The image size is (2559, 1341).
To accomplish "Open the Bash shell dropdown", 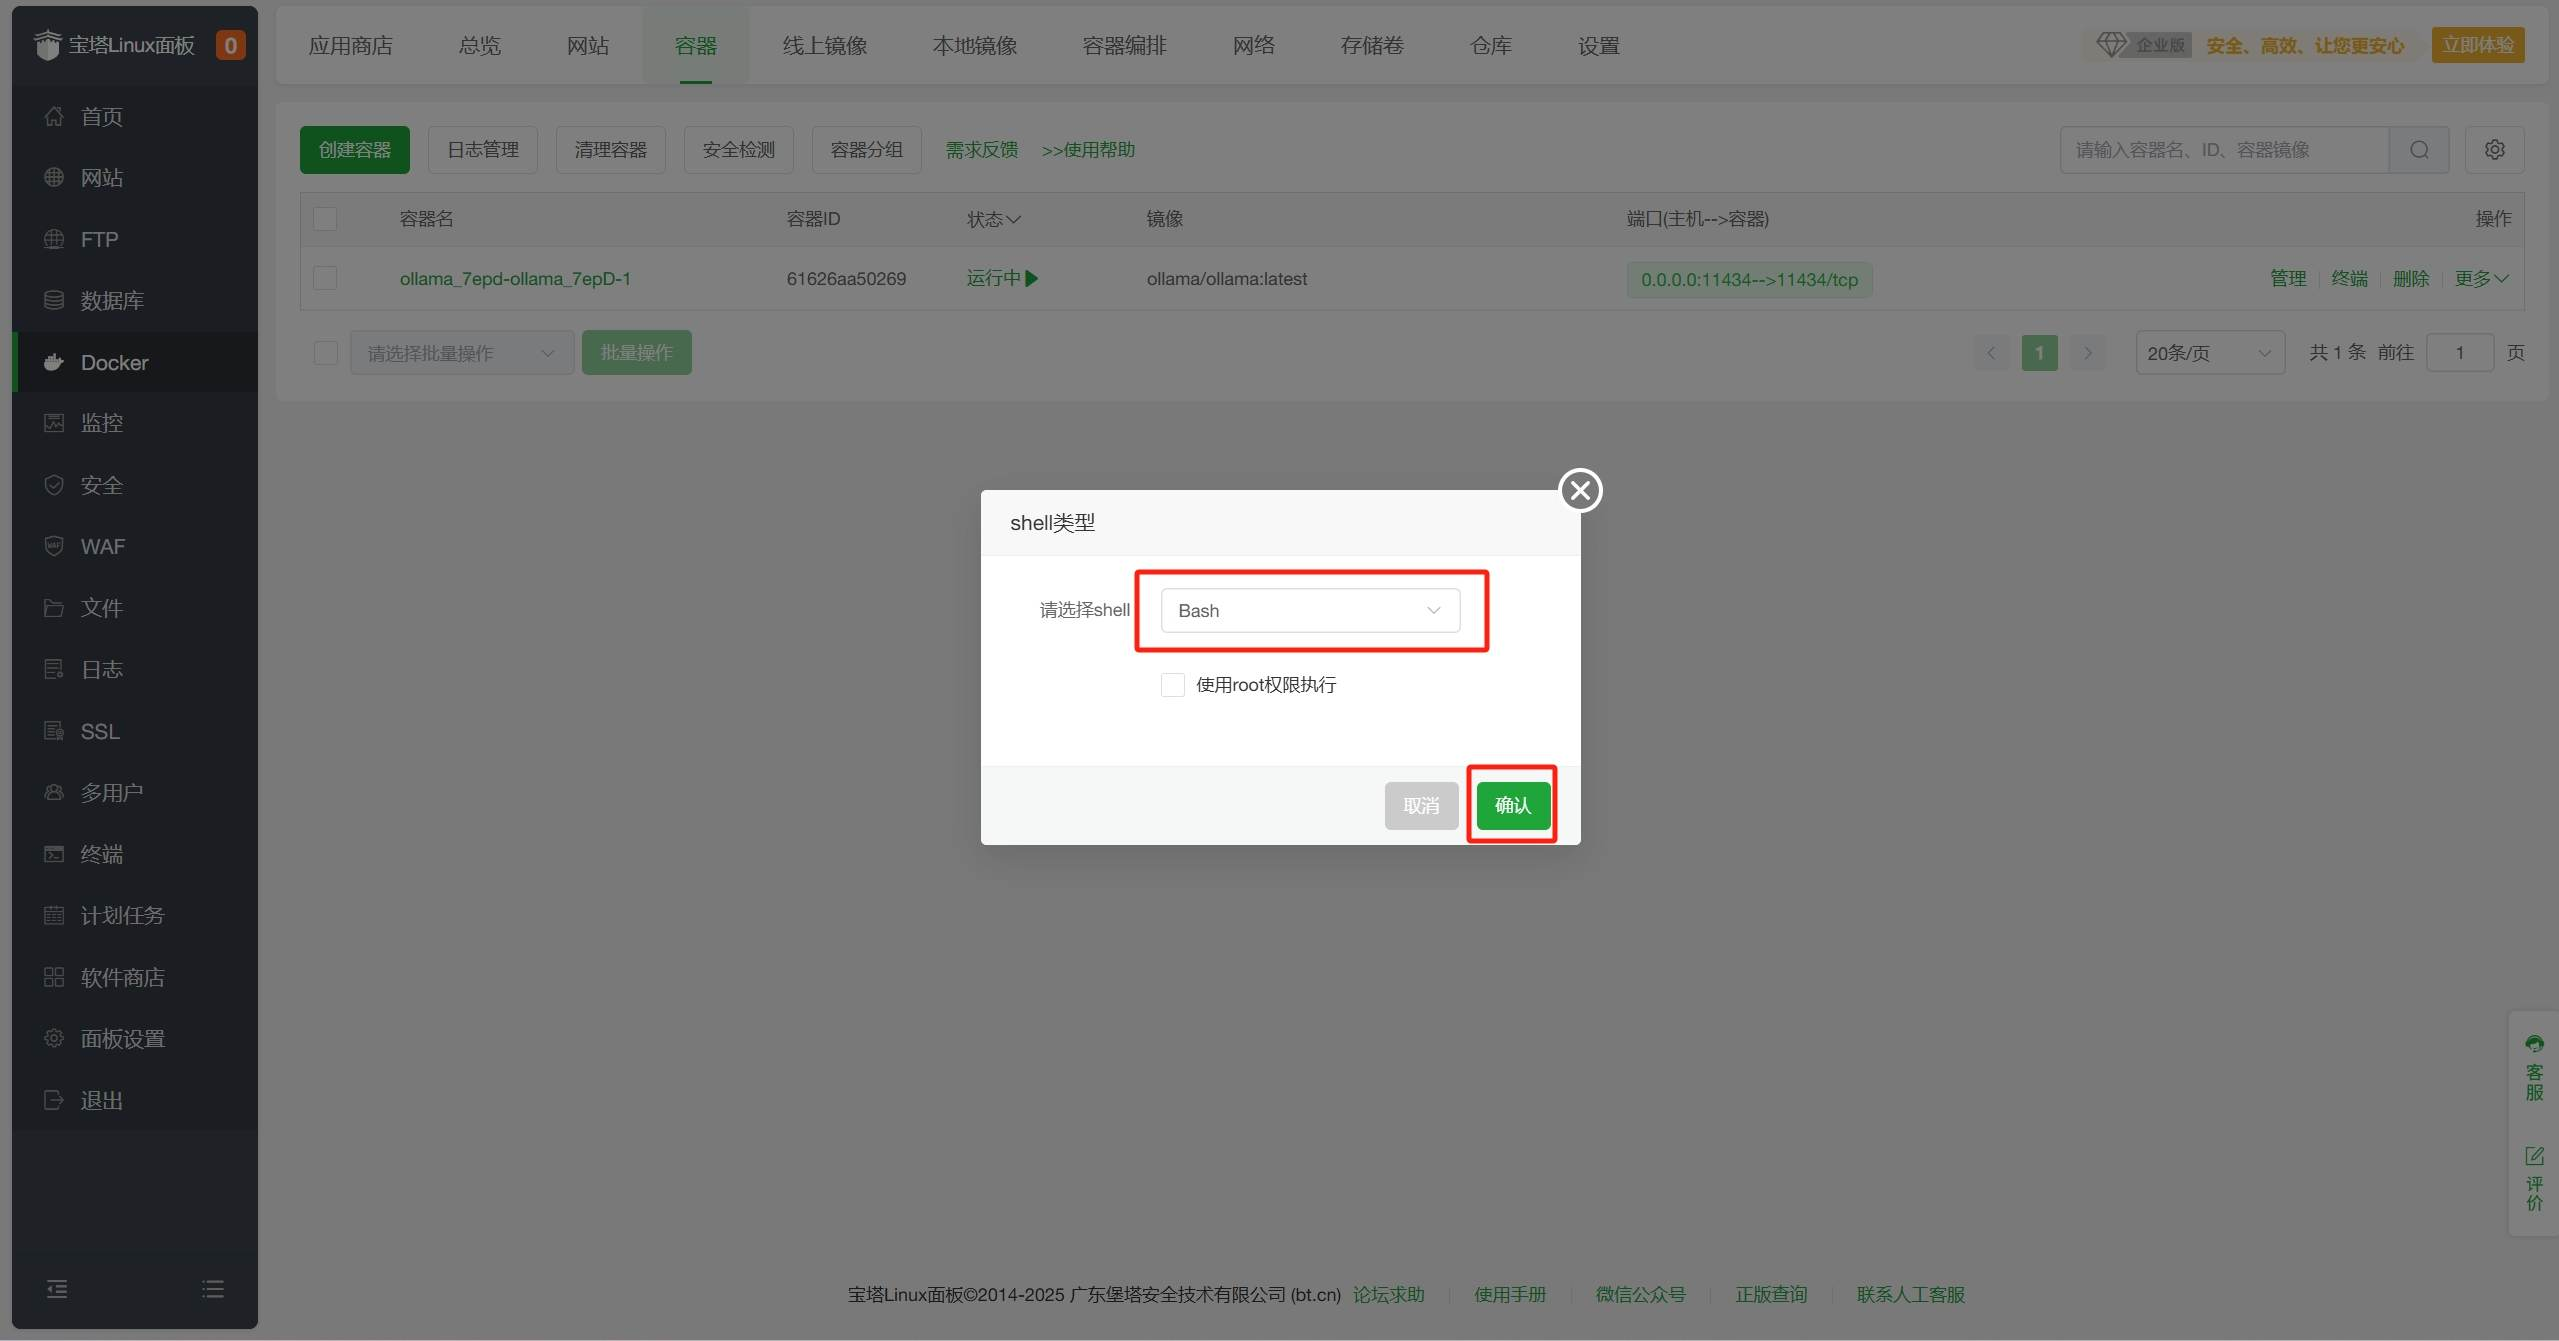I will click(1309, 610).
